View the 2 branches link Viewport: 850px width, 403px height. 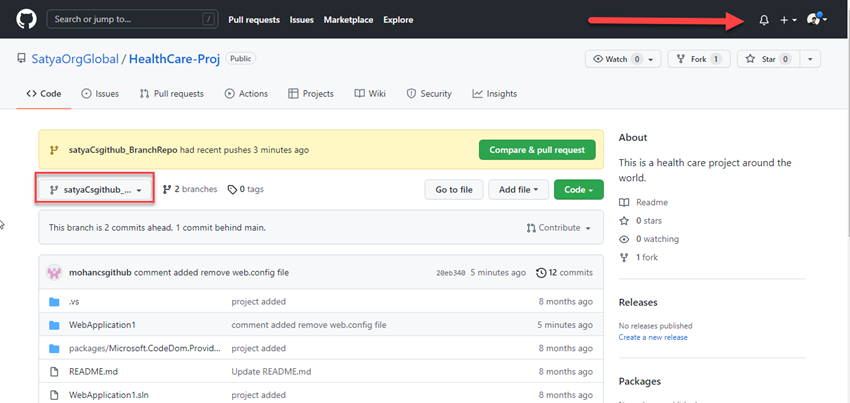pos(190,189)
